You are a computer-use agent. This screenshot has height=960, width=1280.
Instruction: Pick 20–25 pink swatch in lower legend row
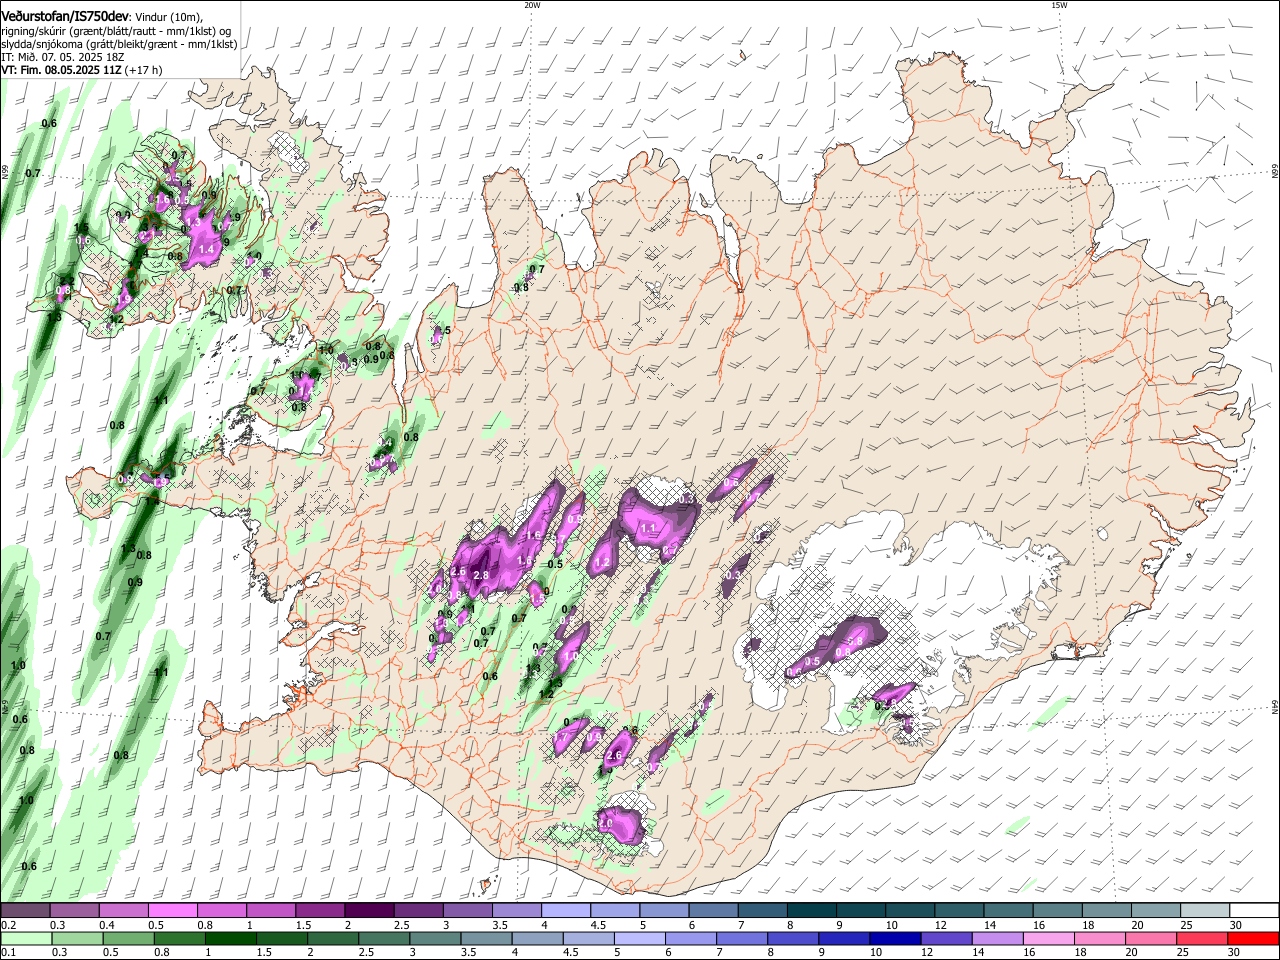[1151, 938]
